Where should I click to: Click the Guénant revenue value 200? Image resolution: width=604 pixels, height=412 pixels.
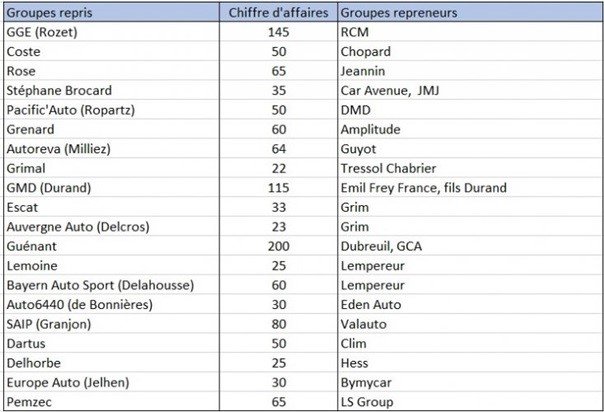click(x=279, y=246)
